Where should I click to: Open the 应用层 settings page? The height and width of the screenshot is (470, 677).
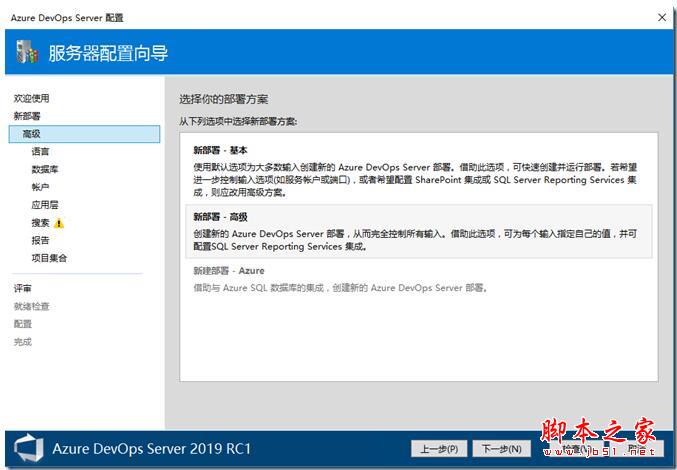tap(44, 205)
